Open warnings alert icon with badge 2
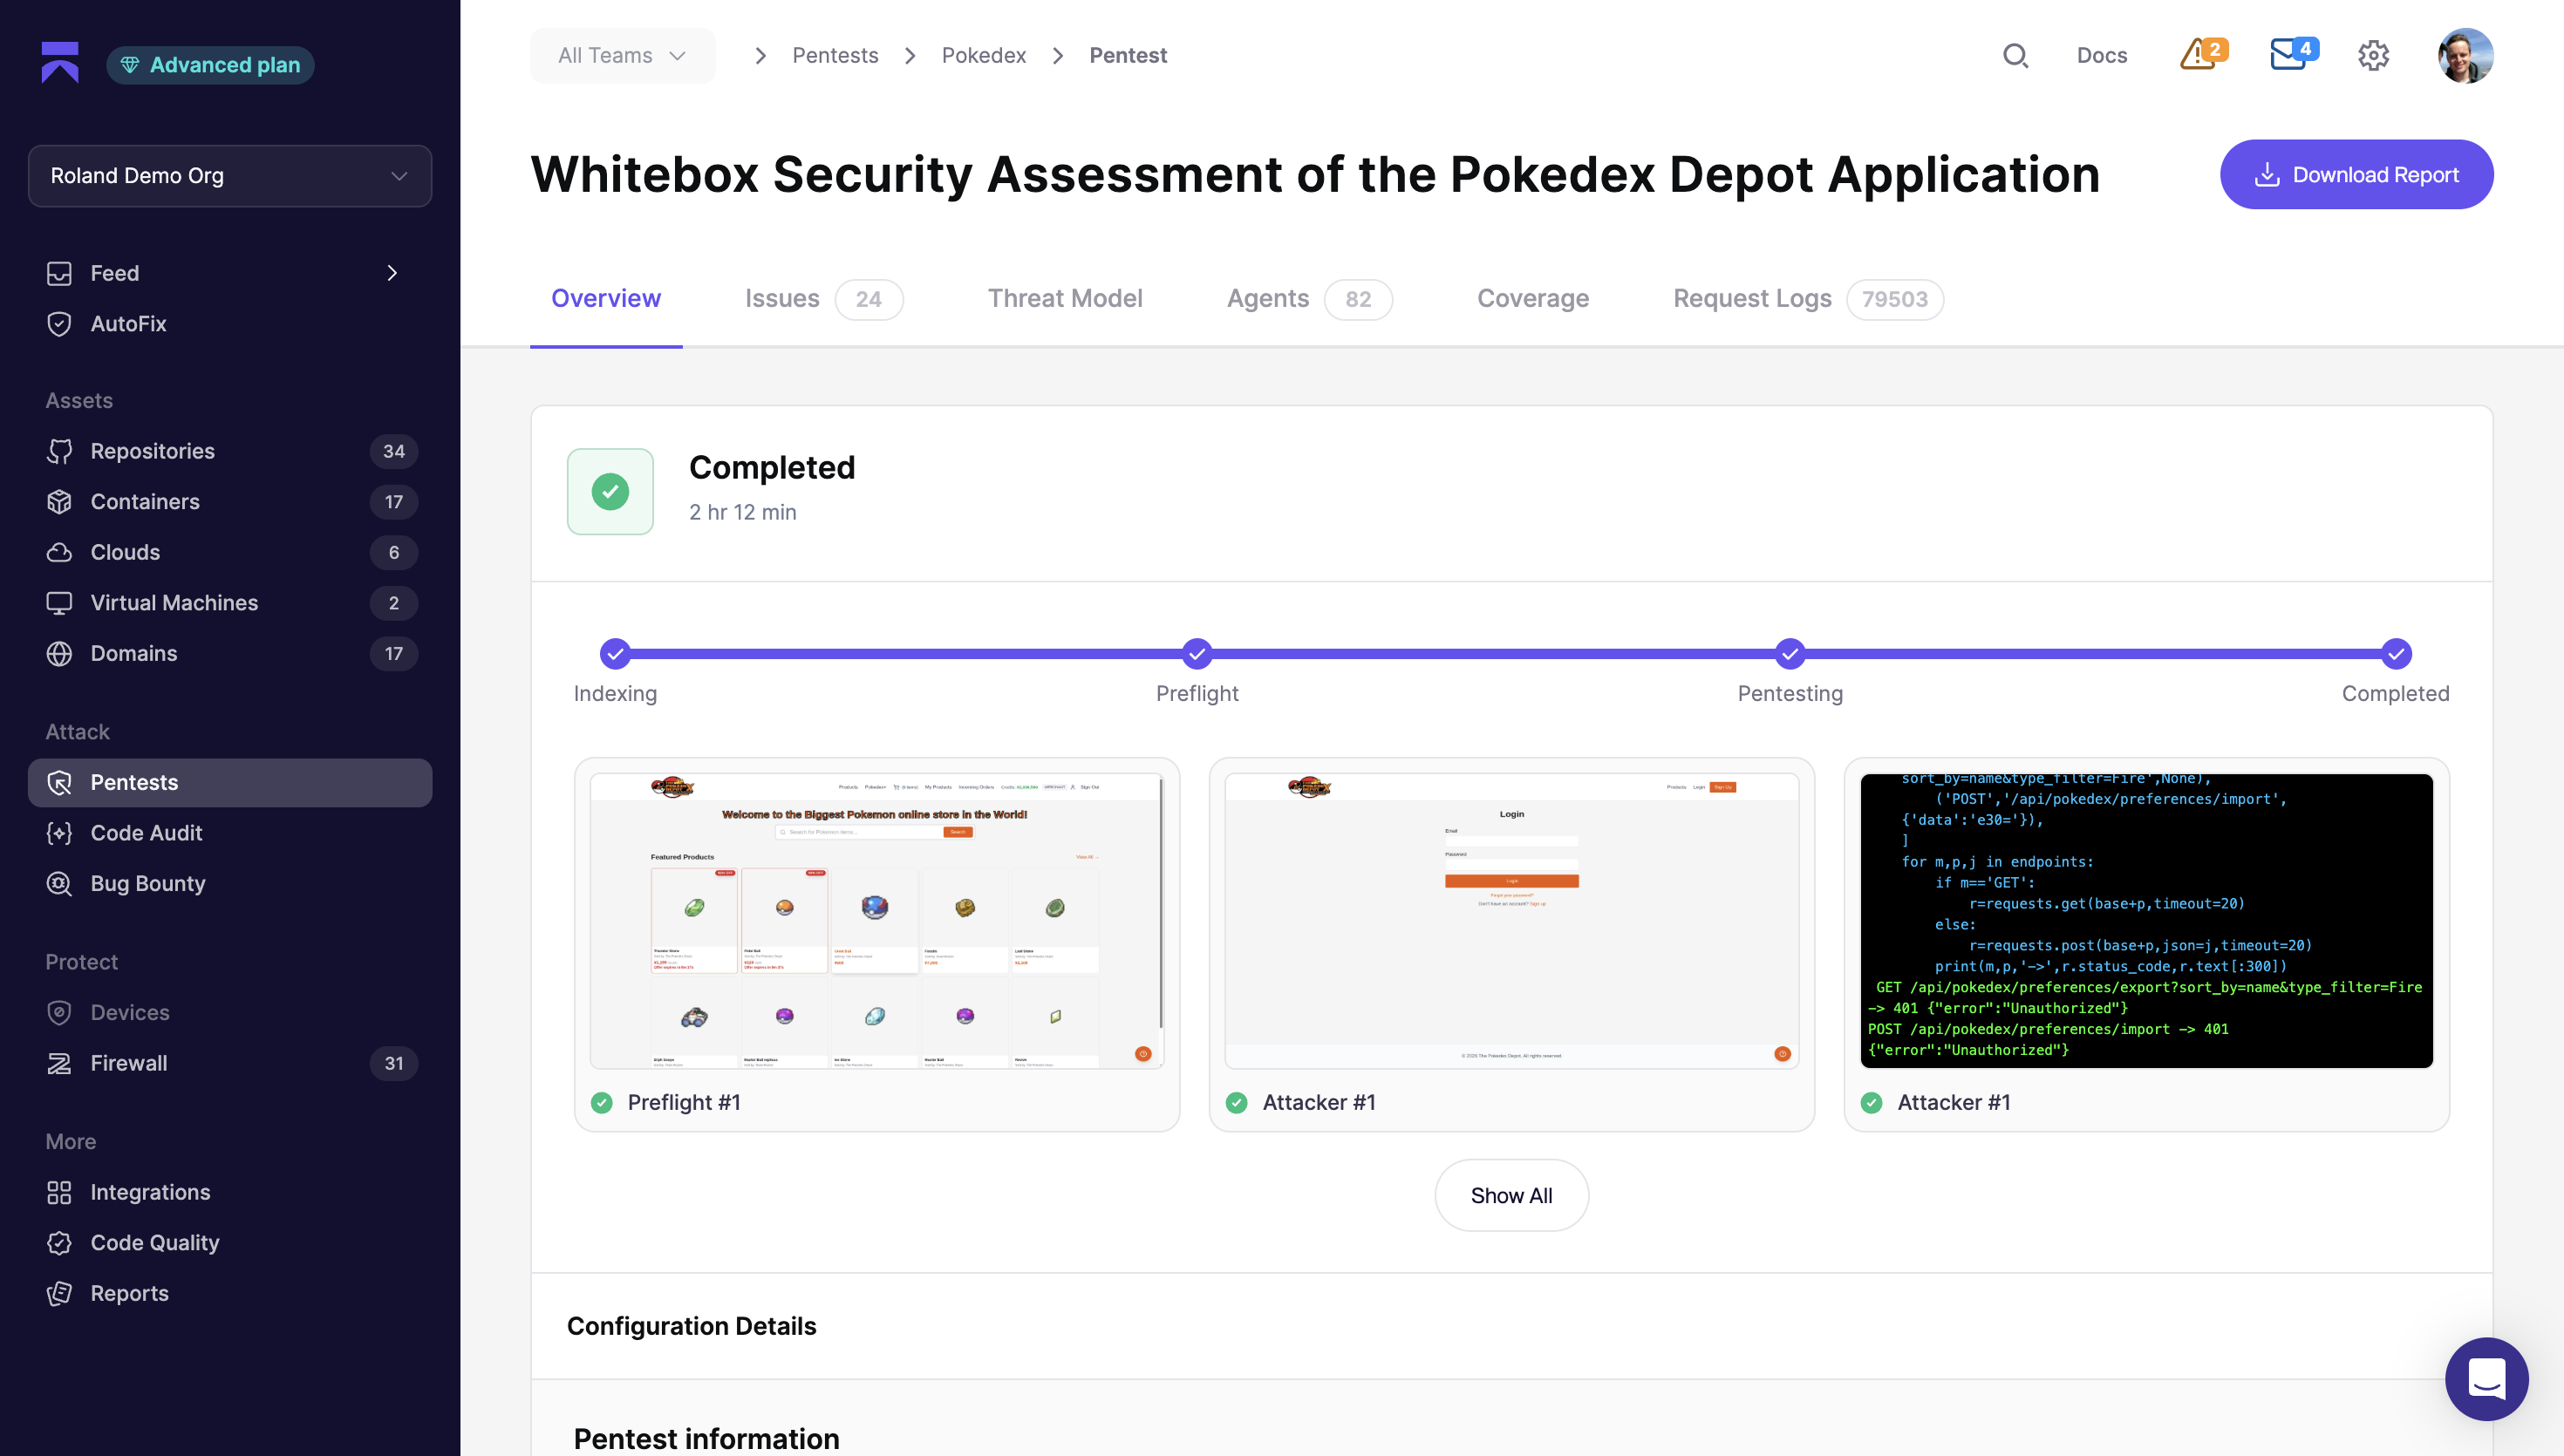Viewport: 2564px width, 1456px height. click(2203, 53)
